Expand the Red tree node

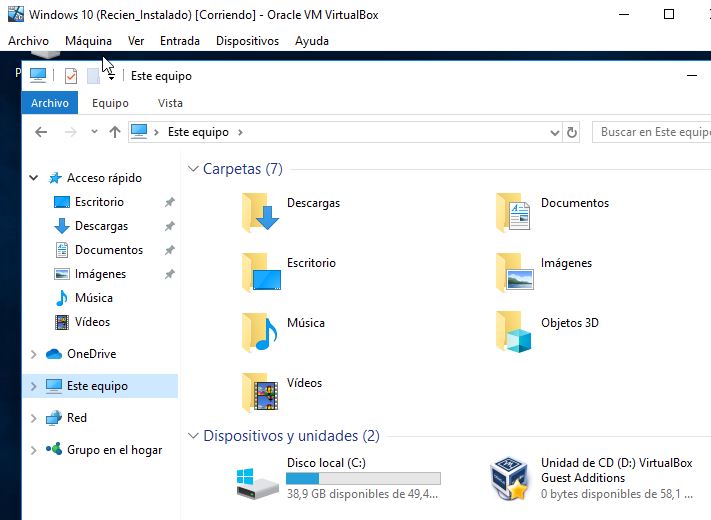[x=33, y=418]
